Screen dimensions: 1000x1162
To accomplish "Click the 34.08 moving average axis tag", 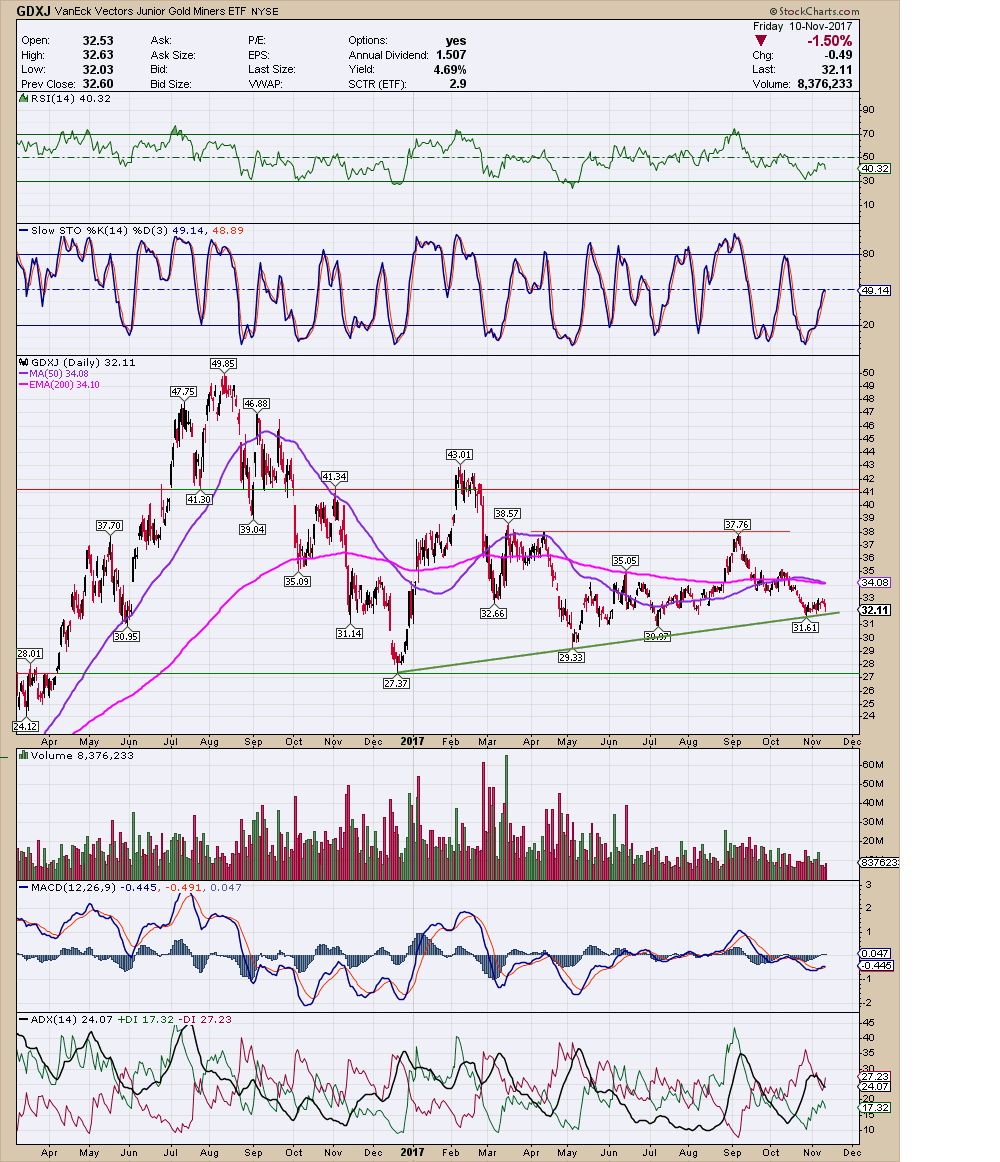I will click(x=876, y=582).
